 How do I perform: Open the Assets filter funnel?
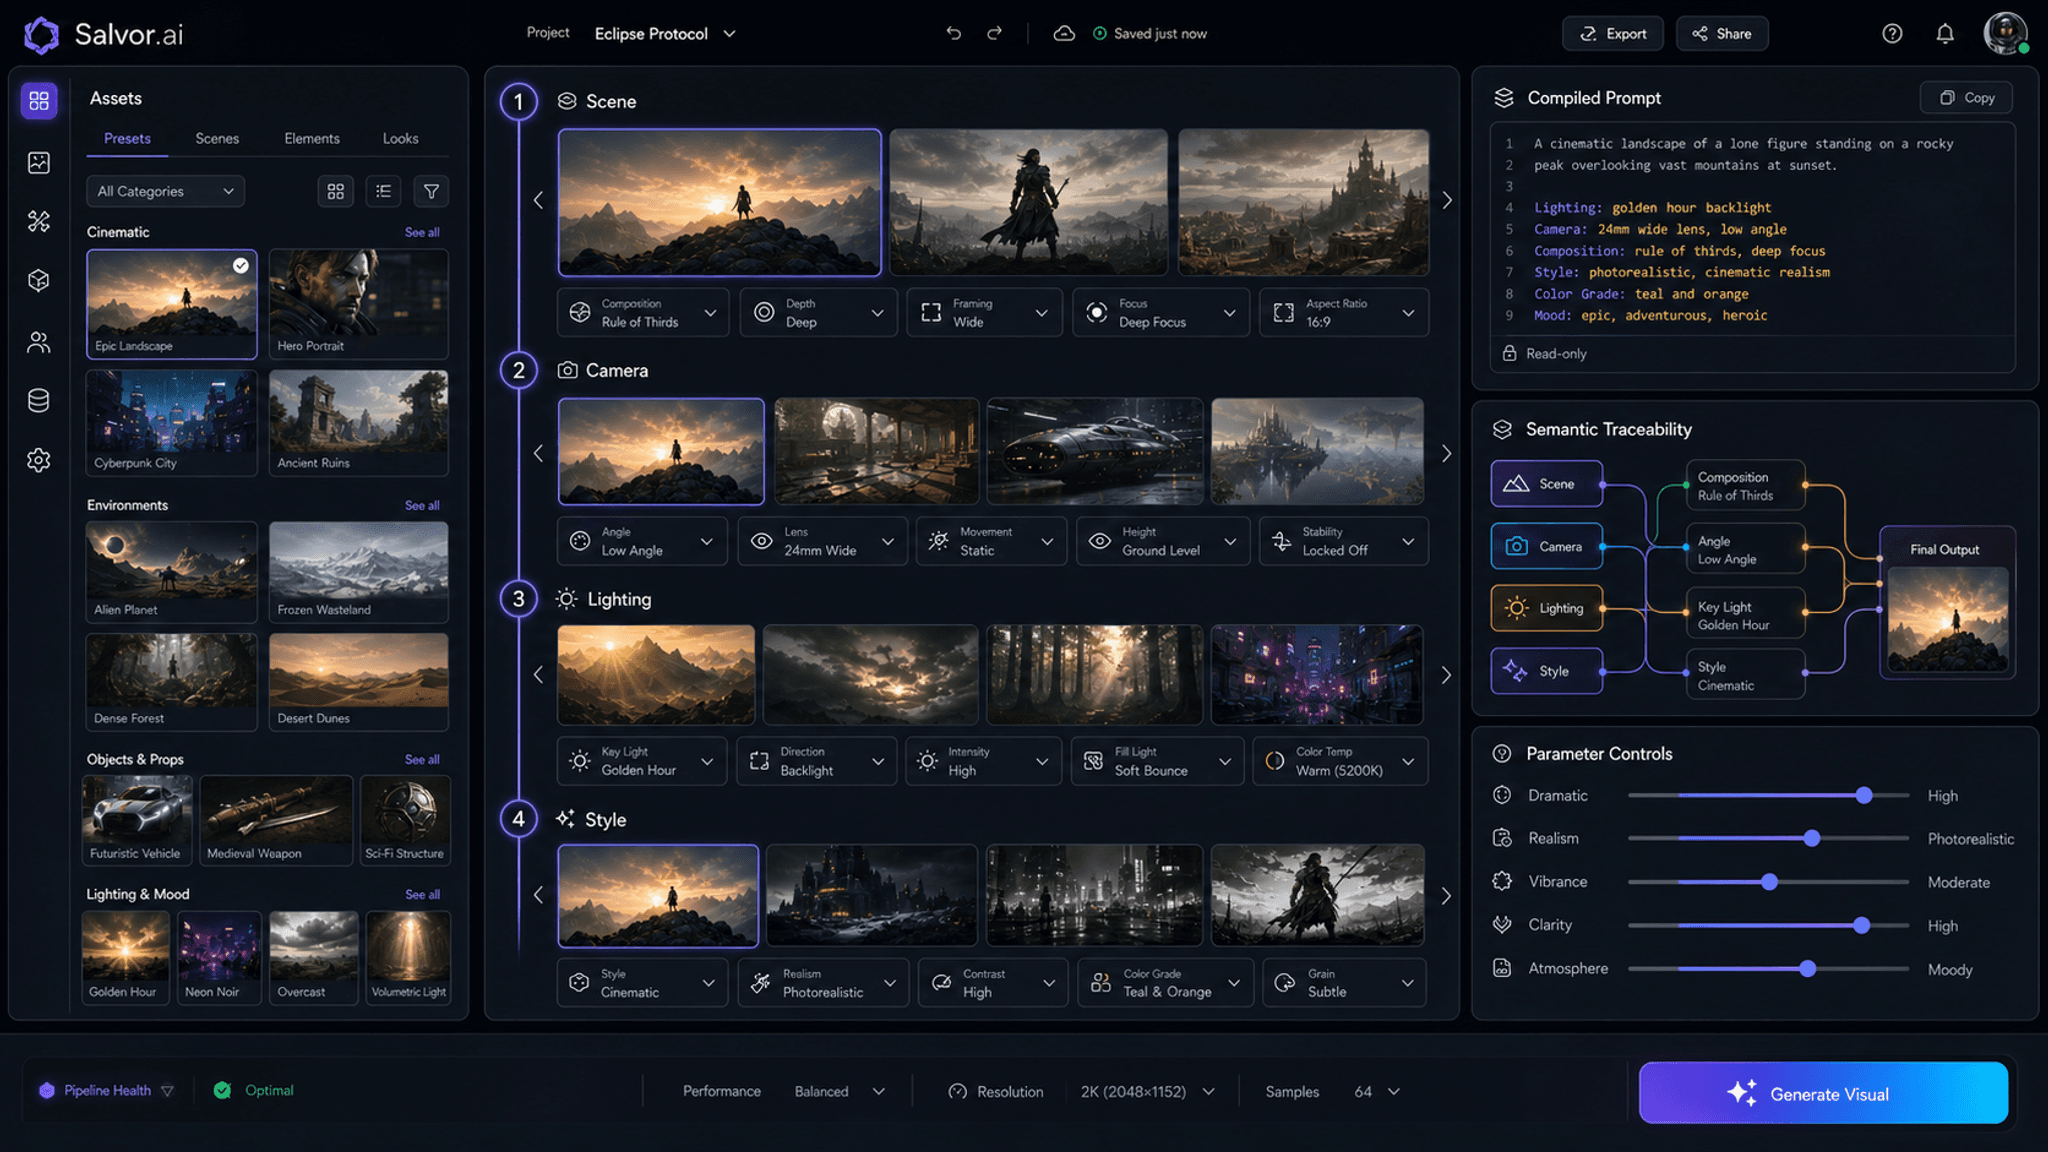coord(431,191)
